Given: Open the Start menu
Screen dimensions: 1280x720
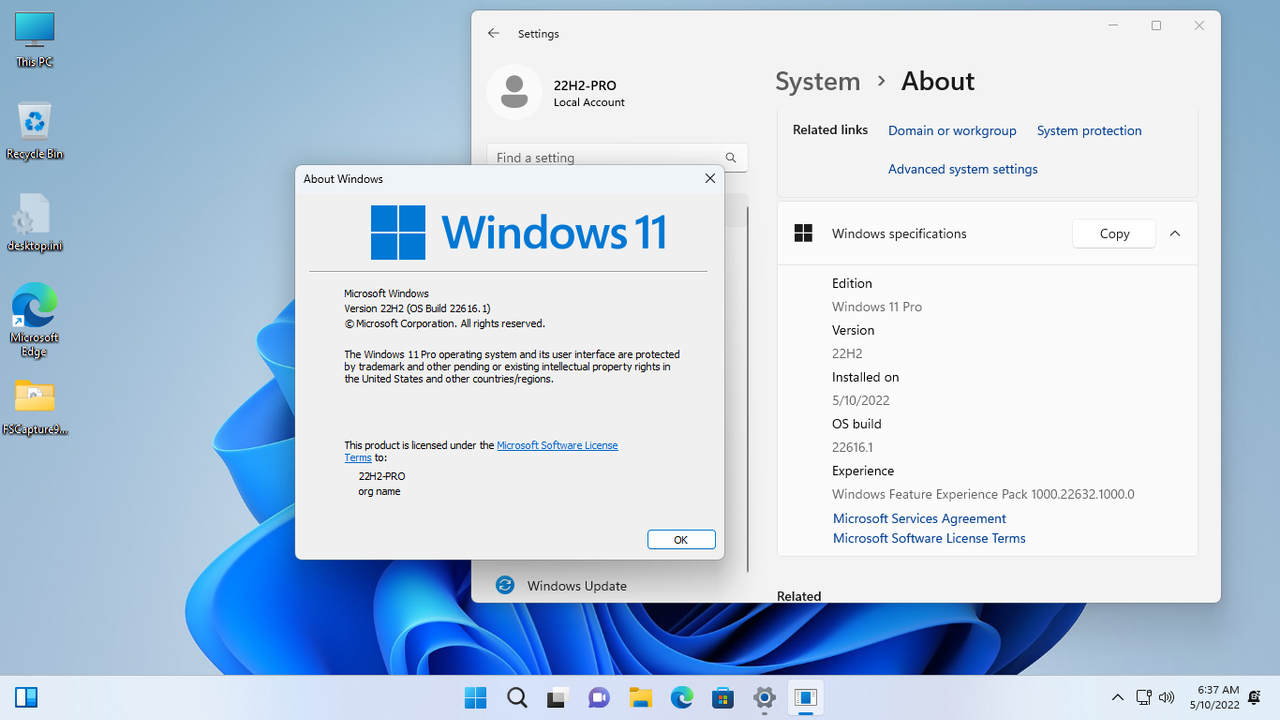Looking at the screenshot, I should pyautogui.click(x=476, y=697).
